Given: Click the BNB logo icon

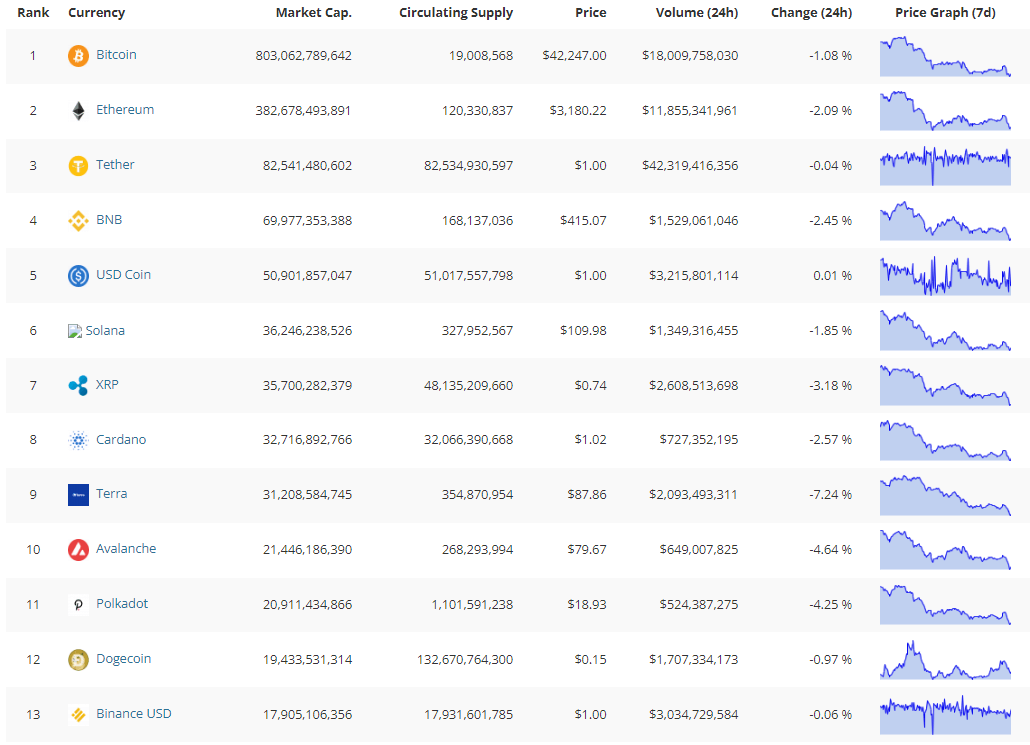Looking at the screenshot, I should 78,221.
